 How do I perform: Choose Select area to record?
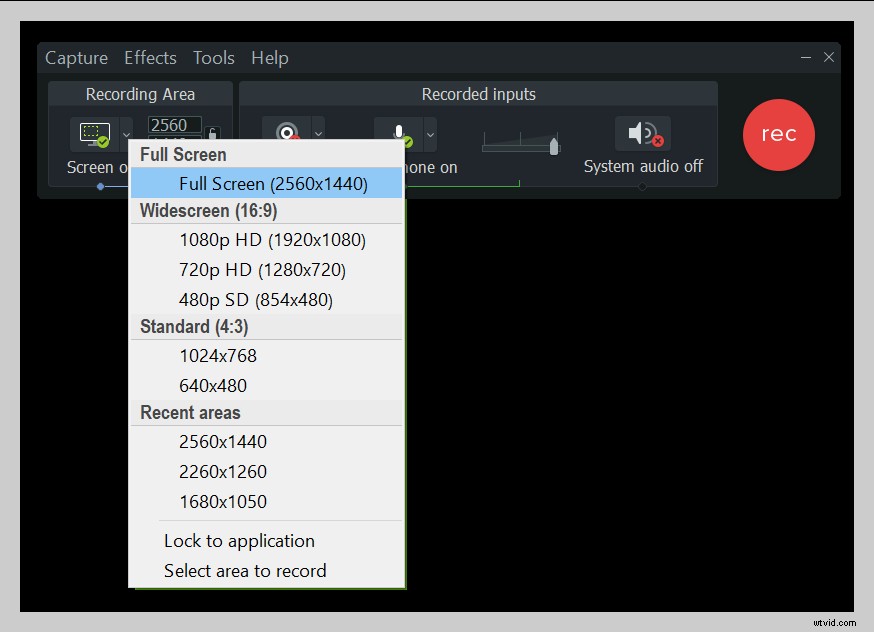click(x=244, y=570)
